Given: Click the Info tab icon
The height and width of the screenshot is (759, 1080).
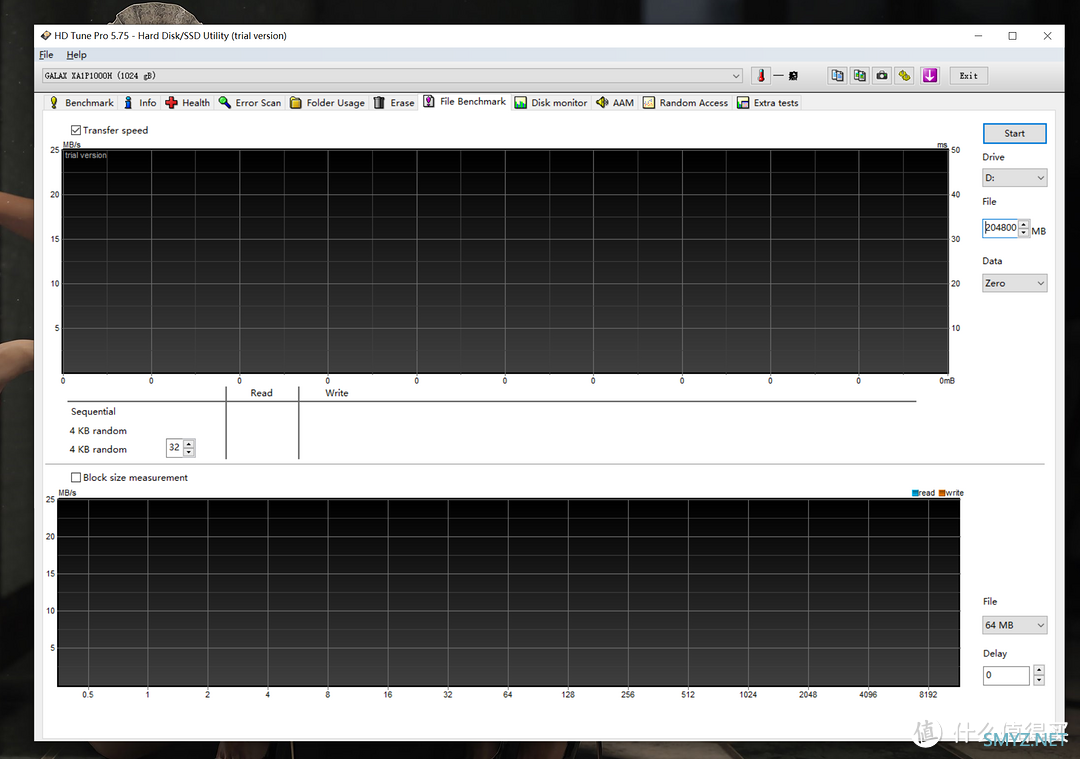Looking at the screenshot, I should (128, 103).
